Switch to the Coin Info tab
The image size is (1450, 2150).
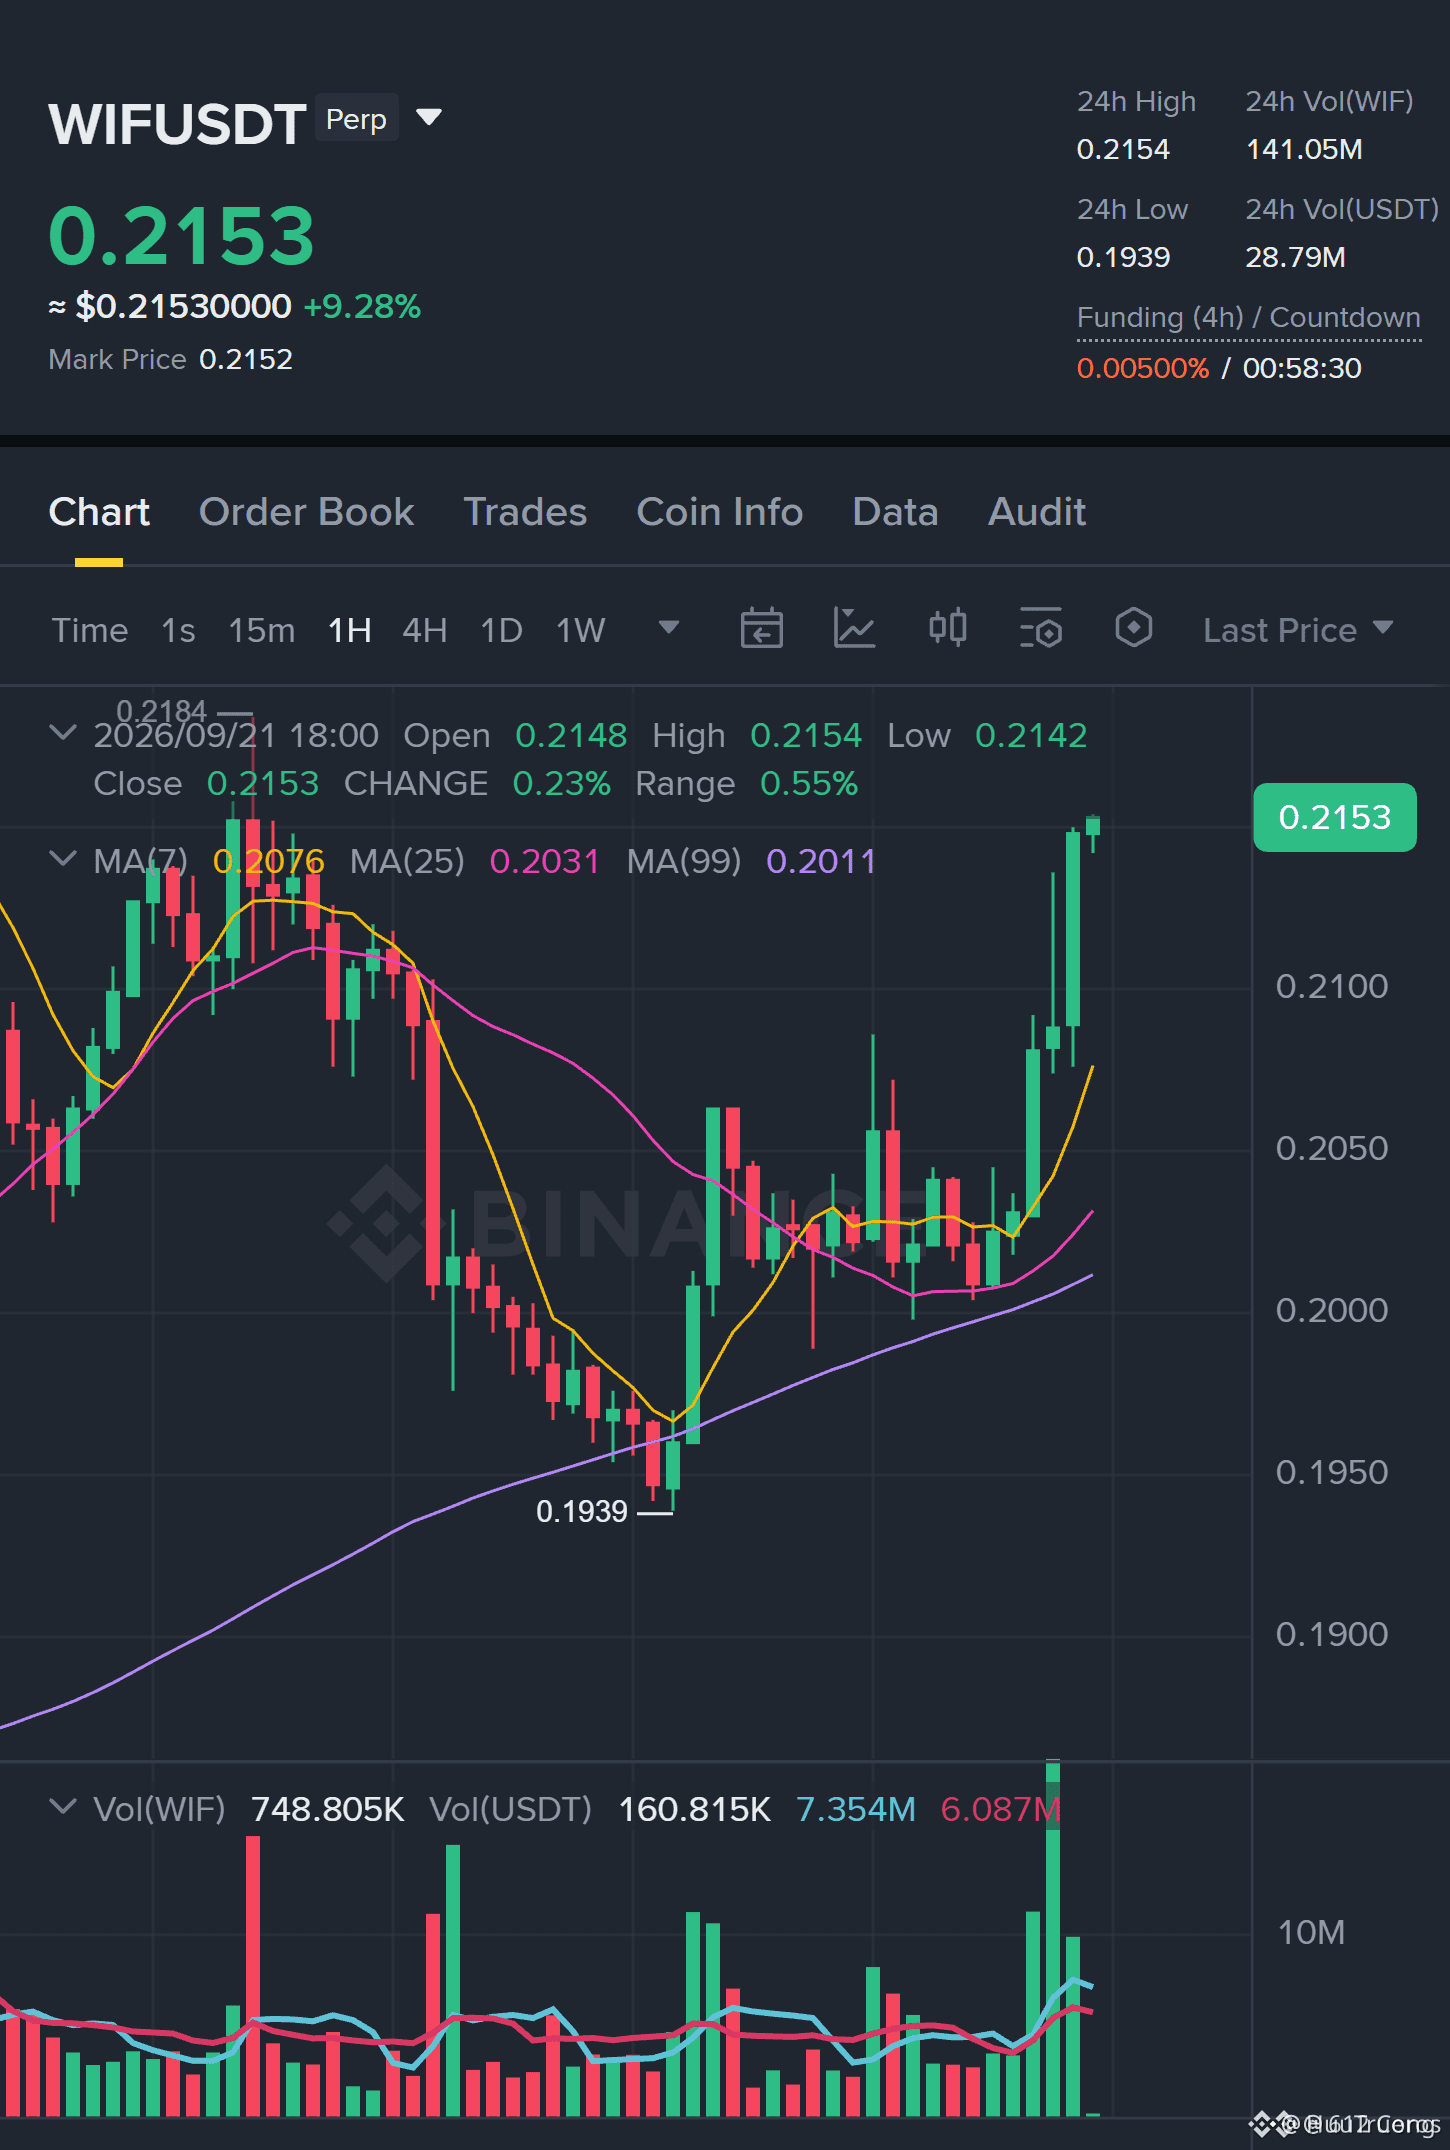720,512
